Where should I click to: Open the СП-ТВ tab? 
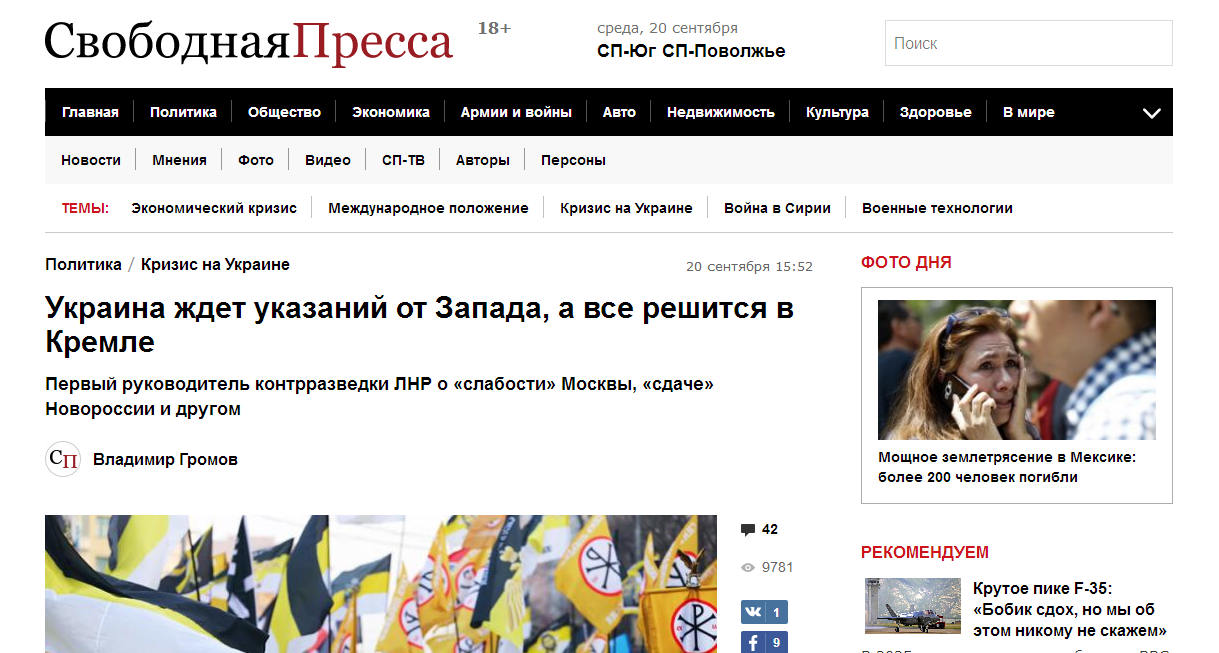tap(403, 160)
